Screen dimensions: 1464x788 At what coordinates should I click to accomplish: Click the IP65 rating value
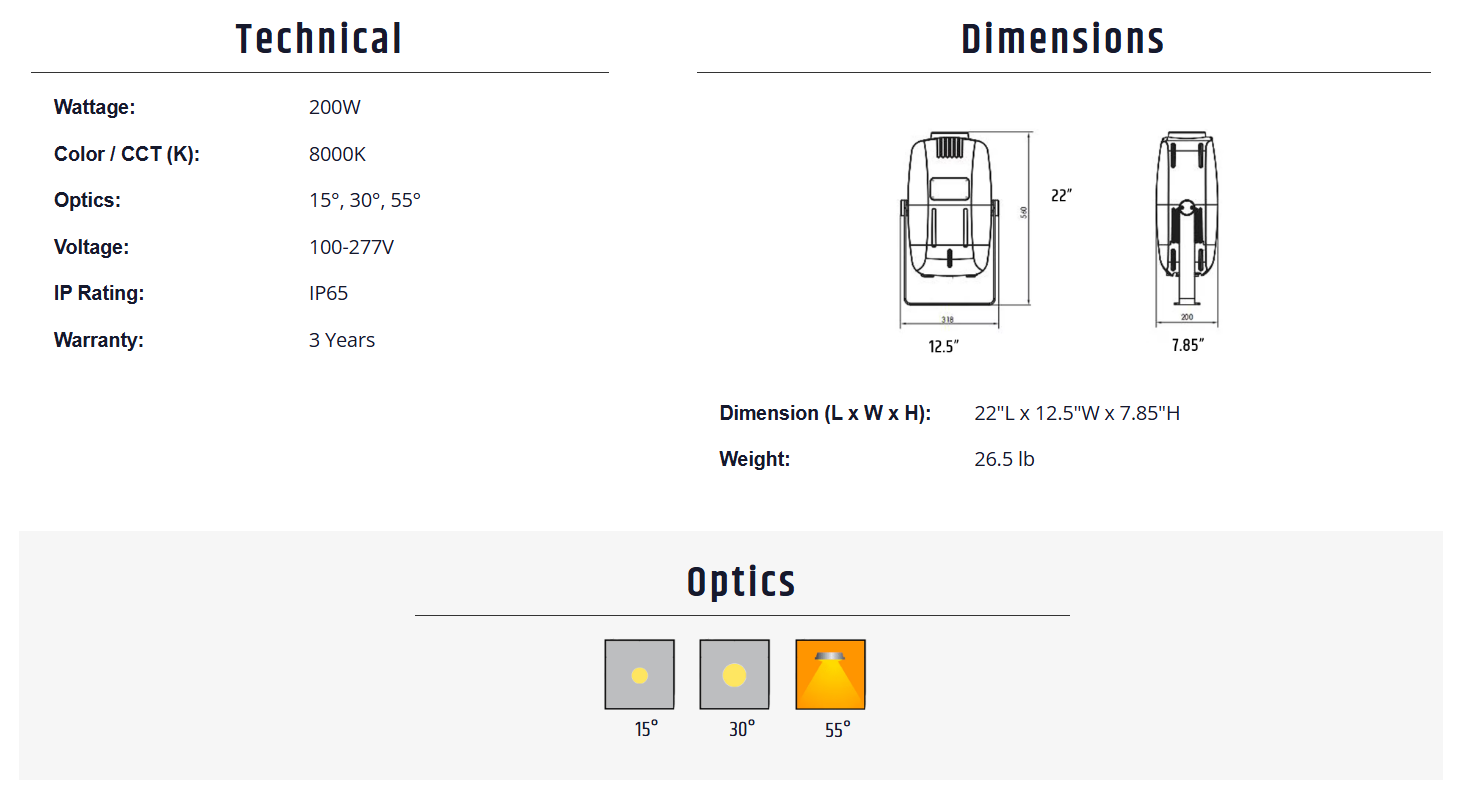tap(329, 293)
